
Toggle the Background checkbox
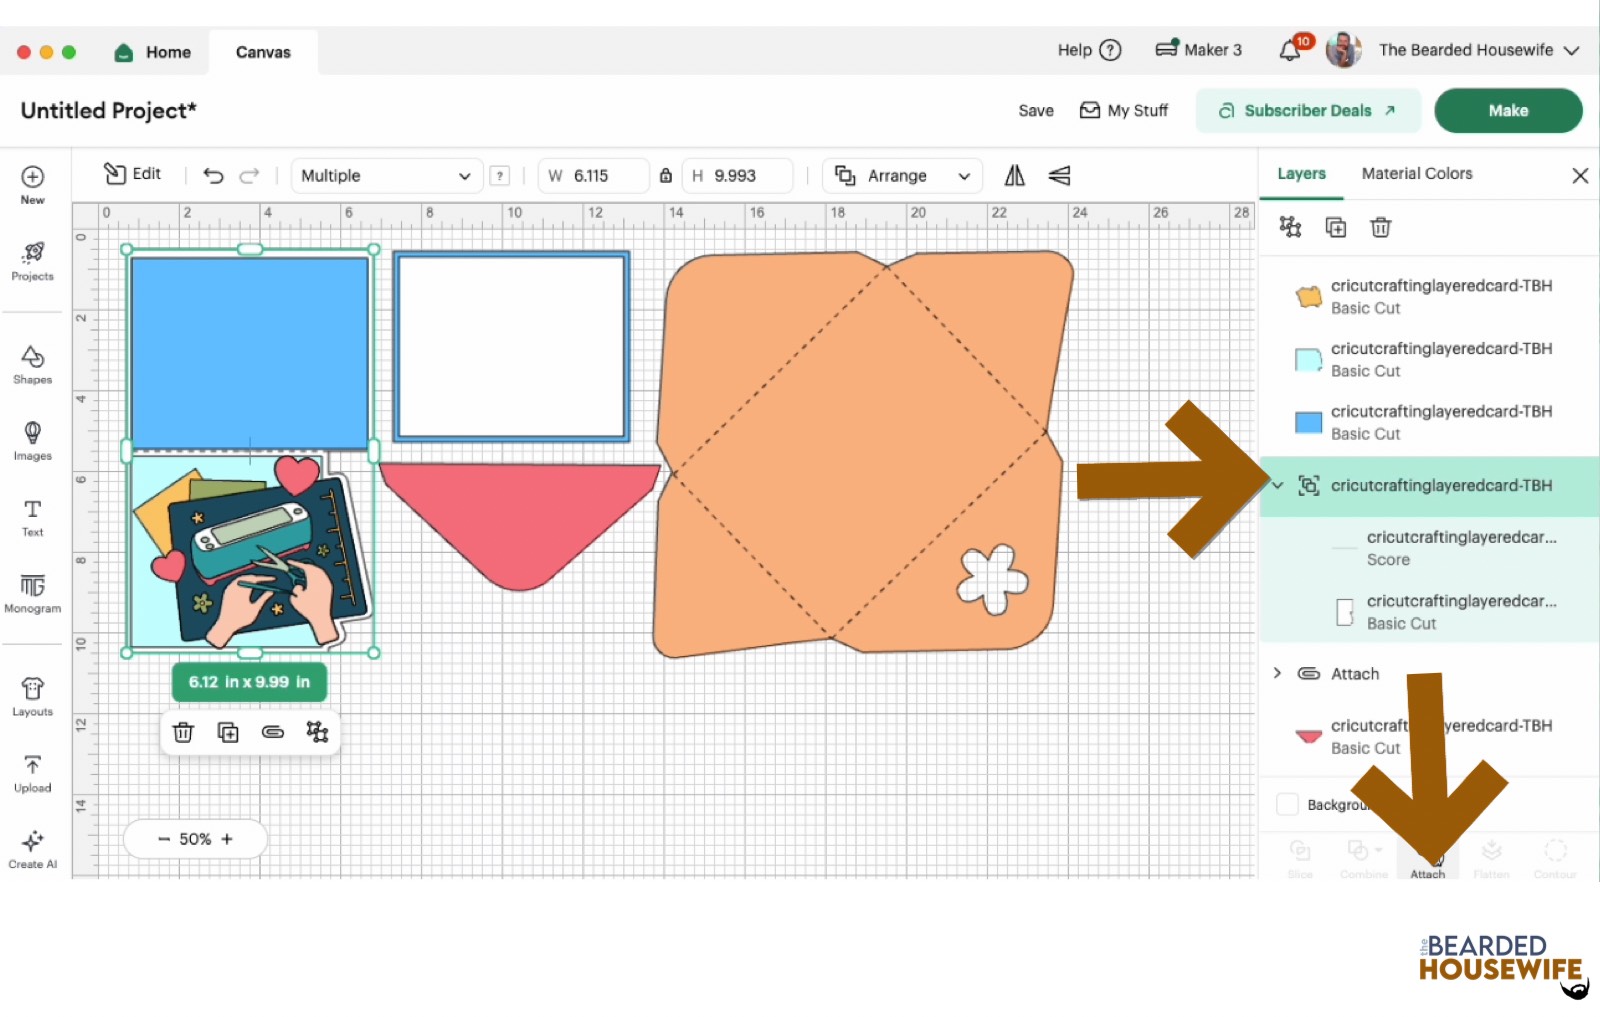(1288, 804)
